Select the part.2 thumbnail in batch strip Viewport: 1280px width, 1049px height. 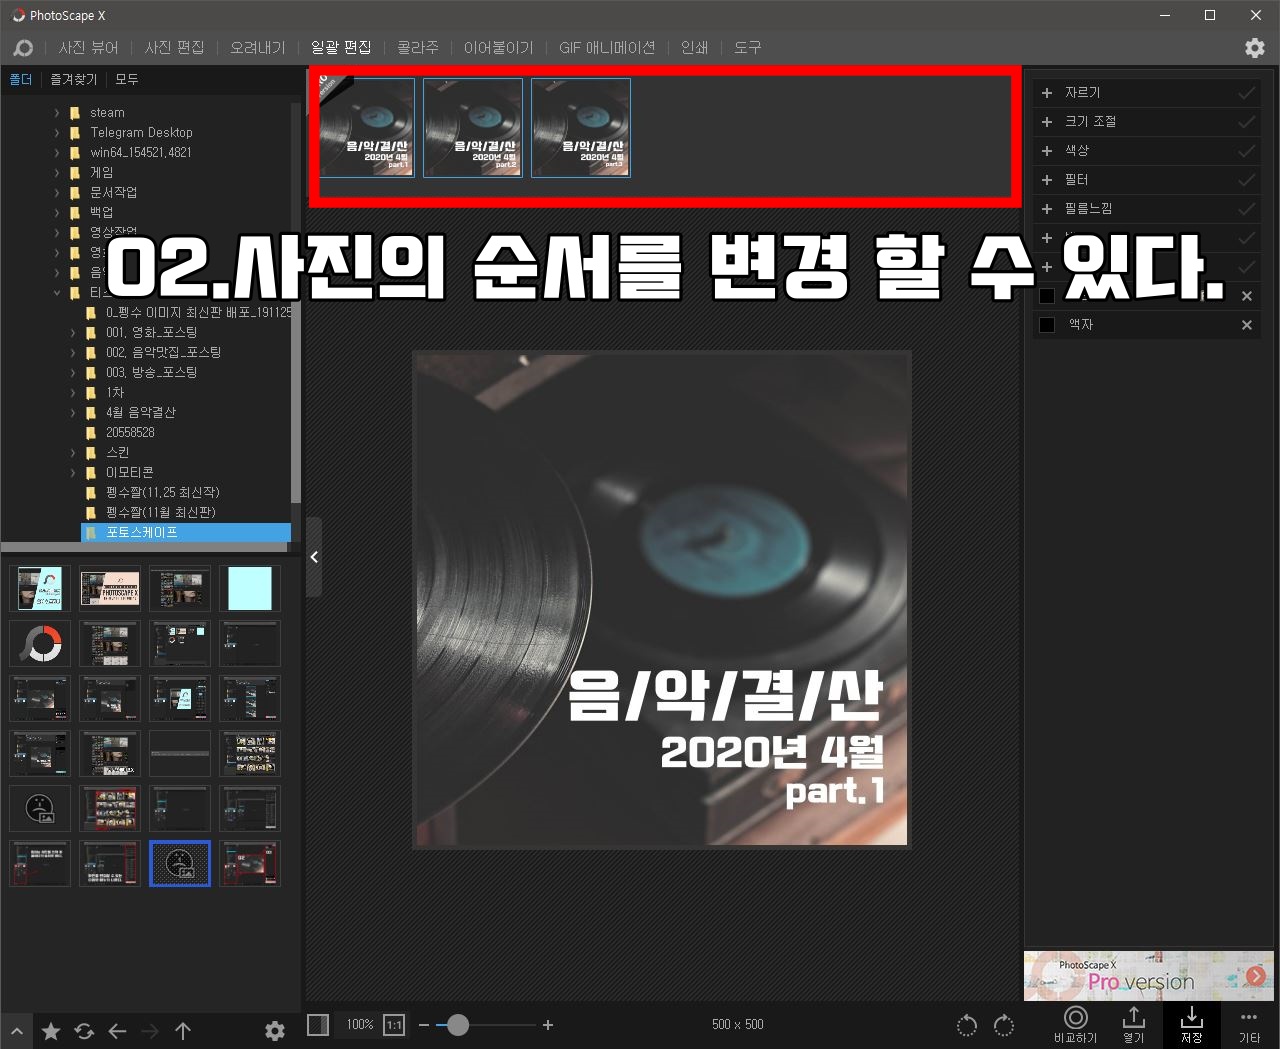tap(473, 128)
